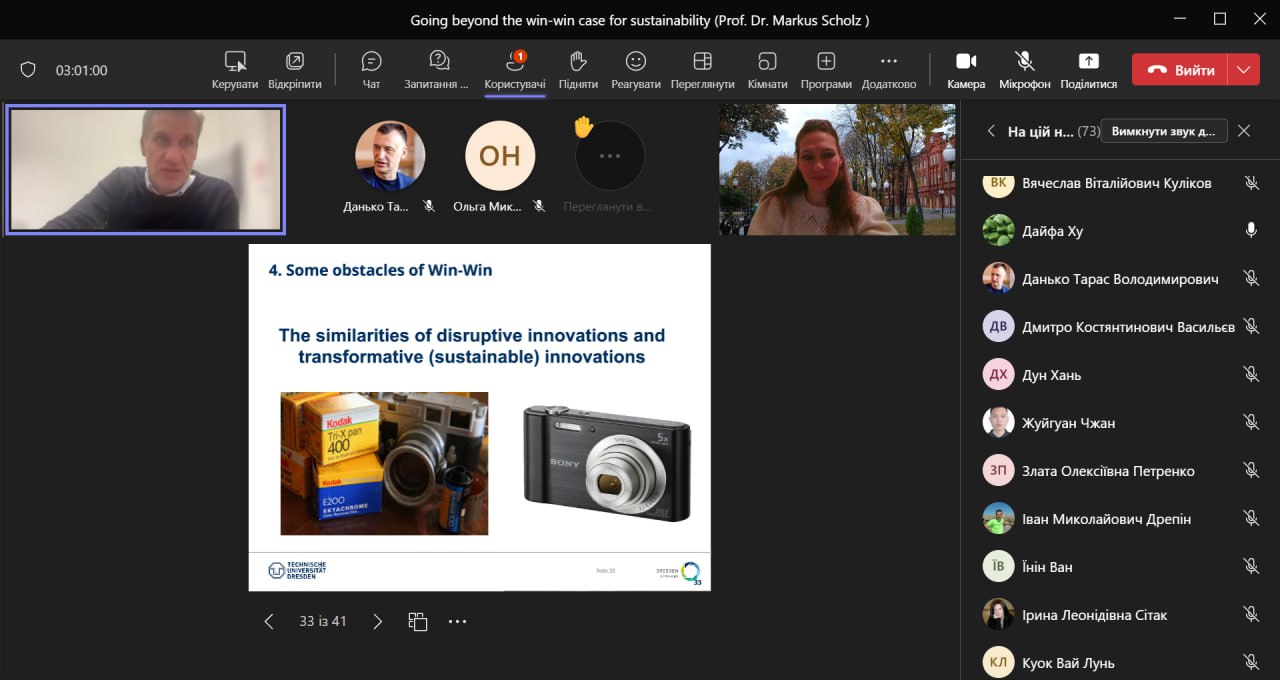Viewport: 1280px width, 680px height.
Task: Expand dropdown arrow next to Вийти
Action: click(1243, 70)
